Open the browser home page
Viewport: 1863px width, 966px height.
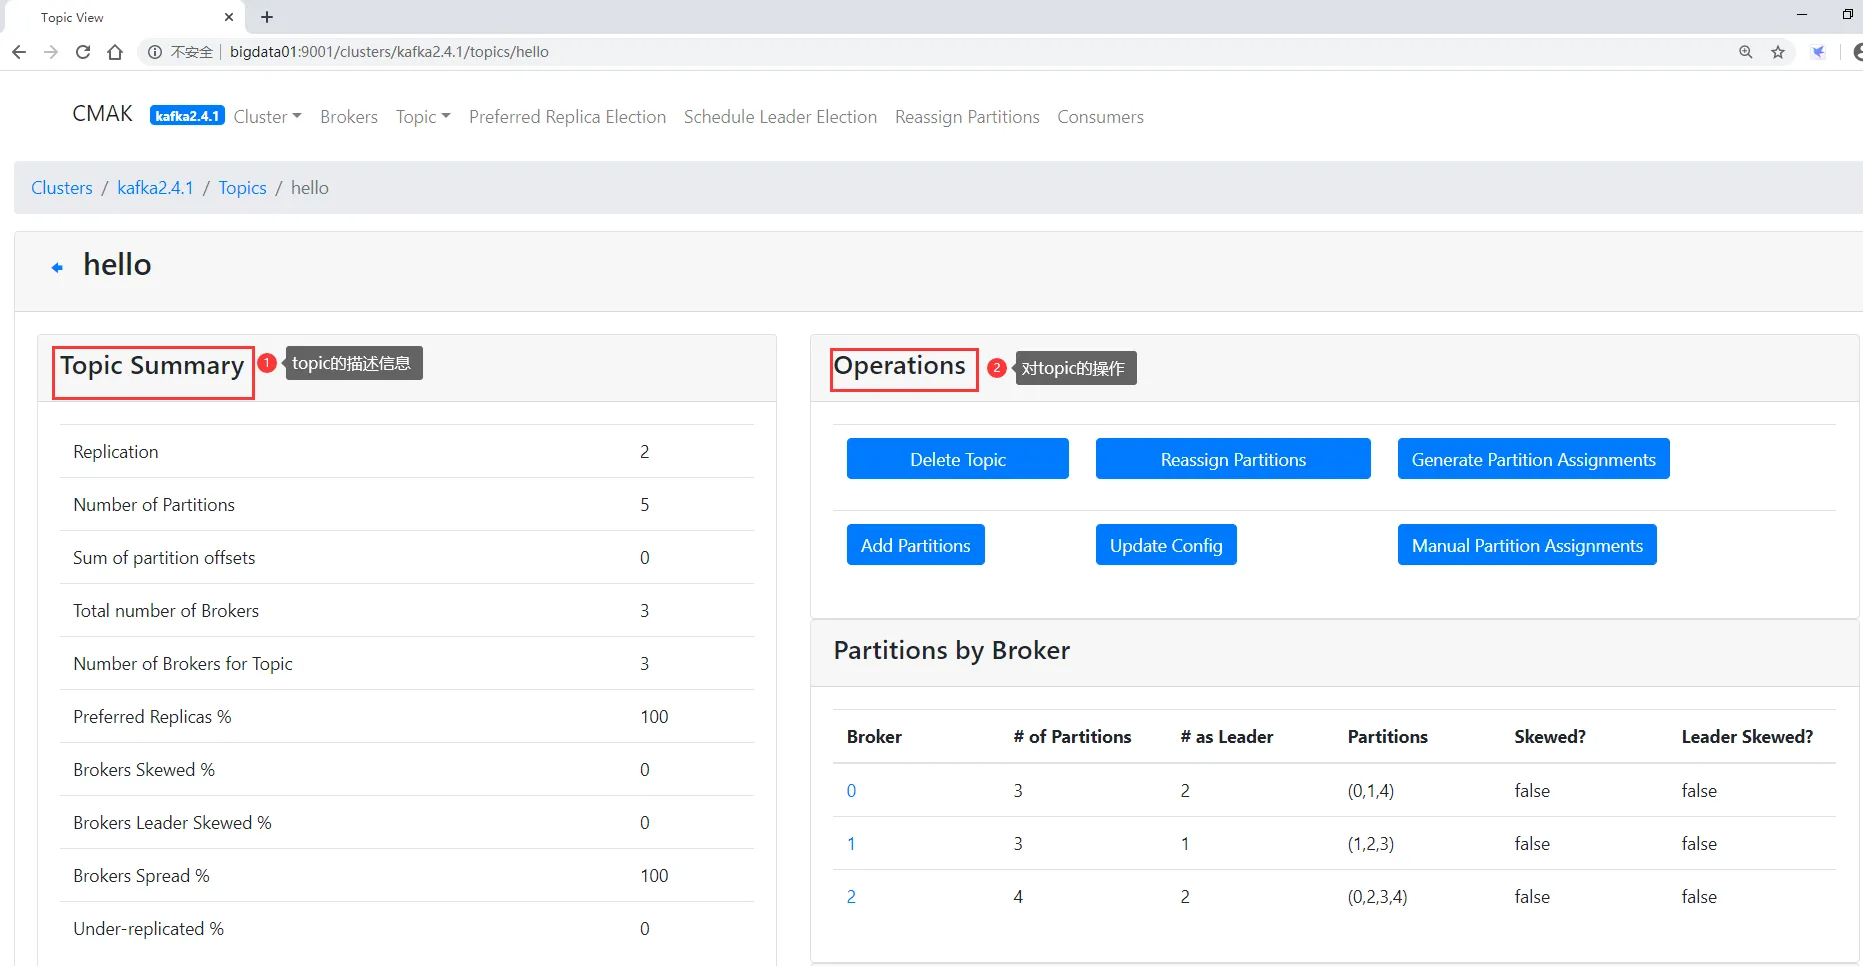tap(115, 52)
